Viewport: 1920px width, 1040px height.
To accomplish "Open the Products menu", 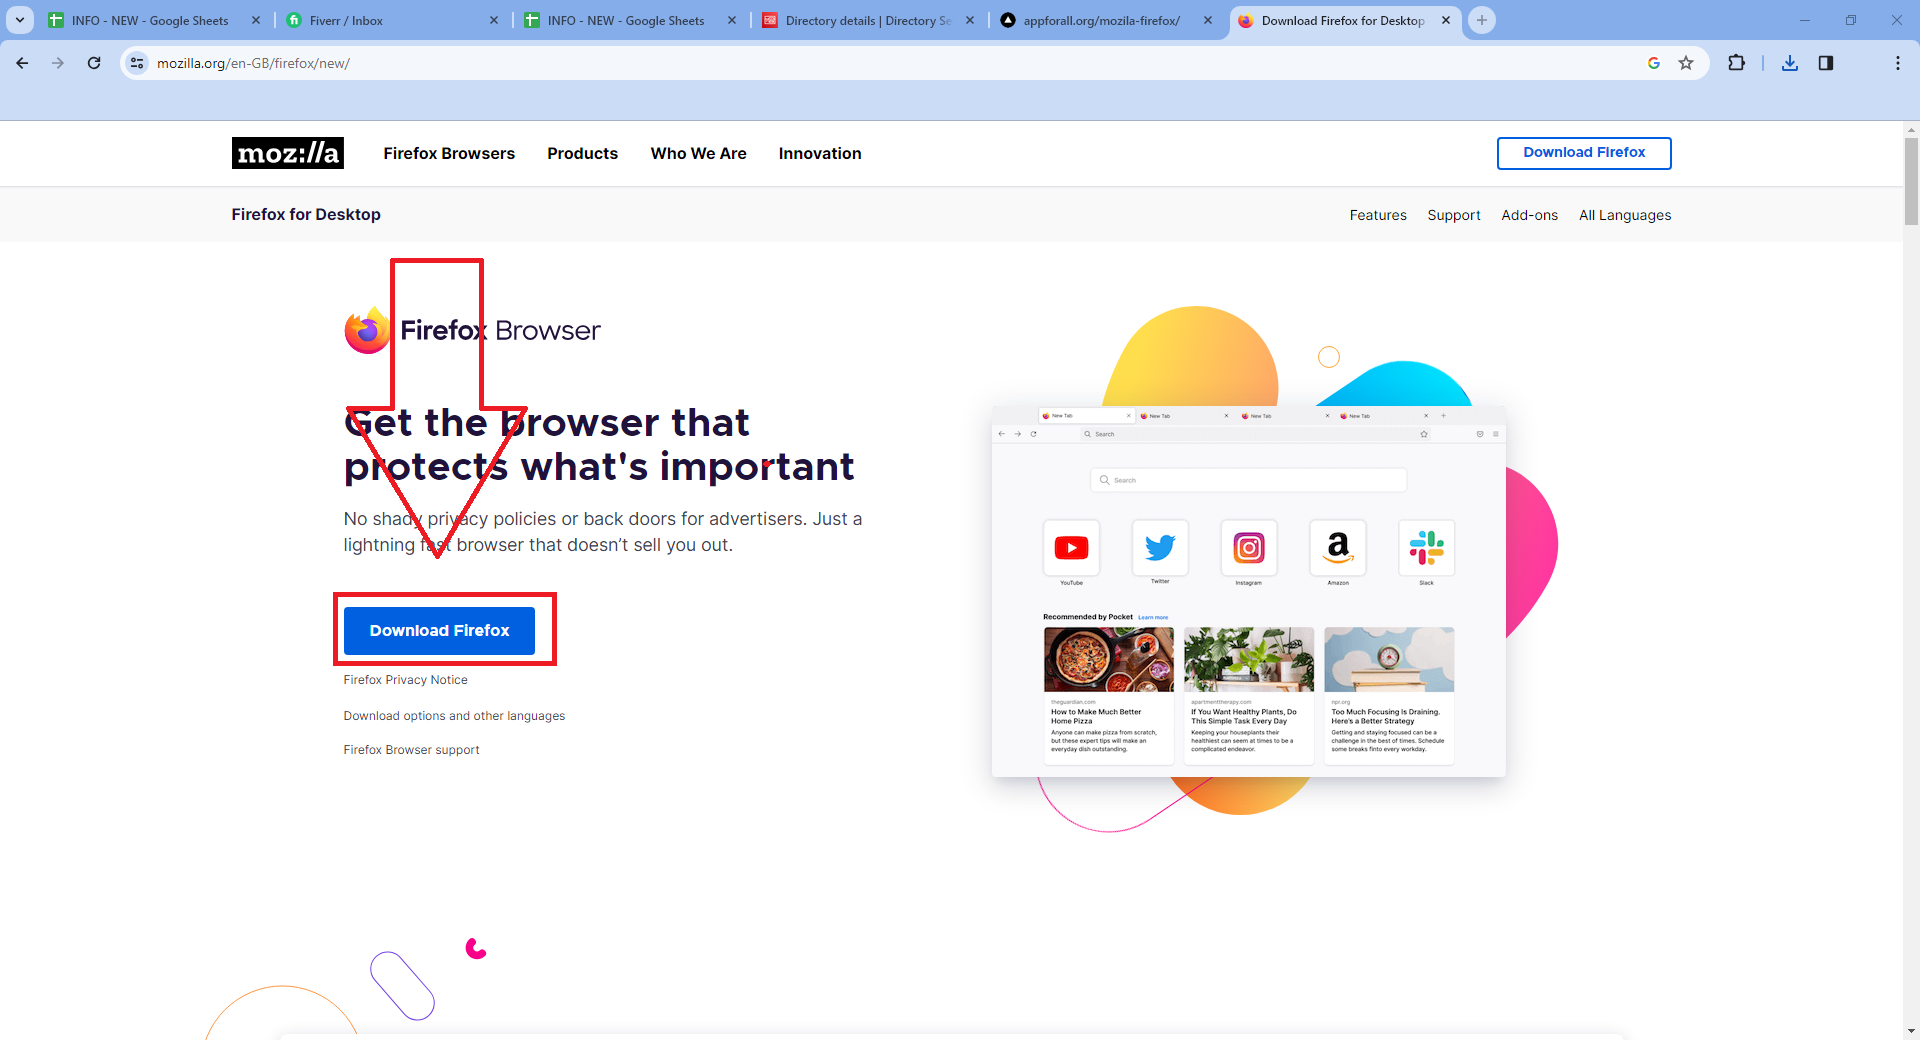I will click(582, 153).
